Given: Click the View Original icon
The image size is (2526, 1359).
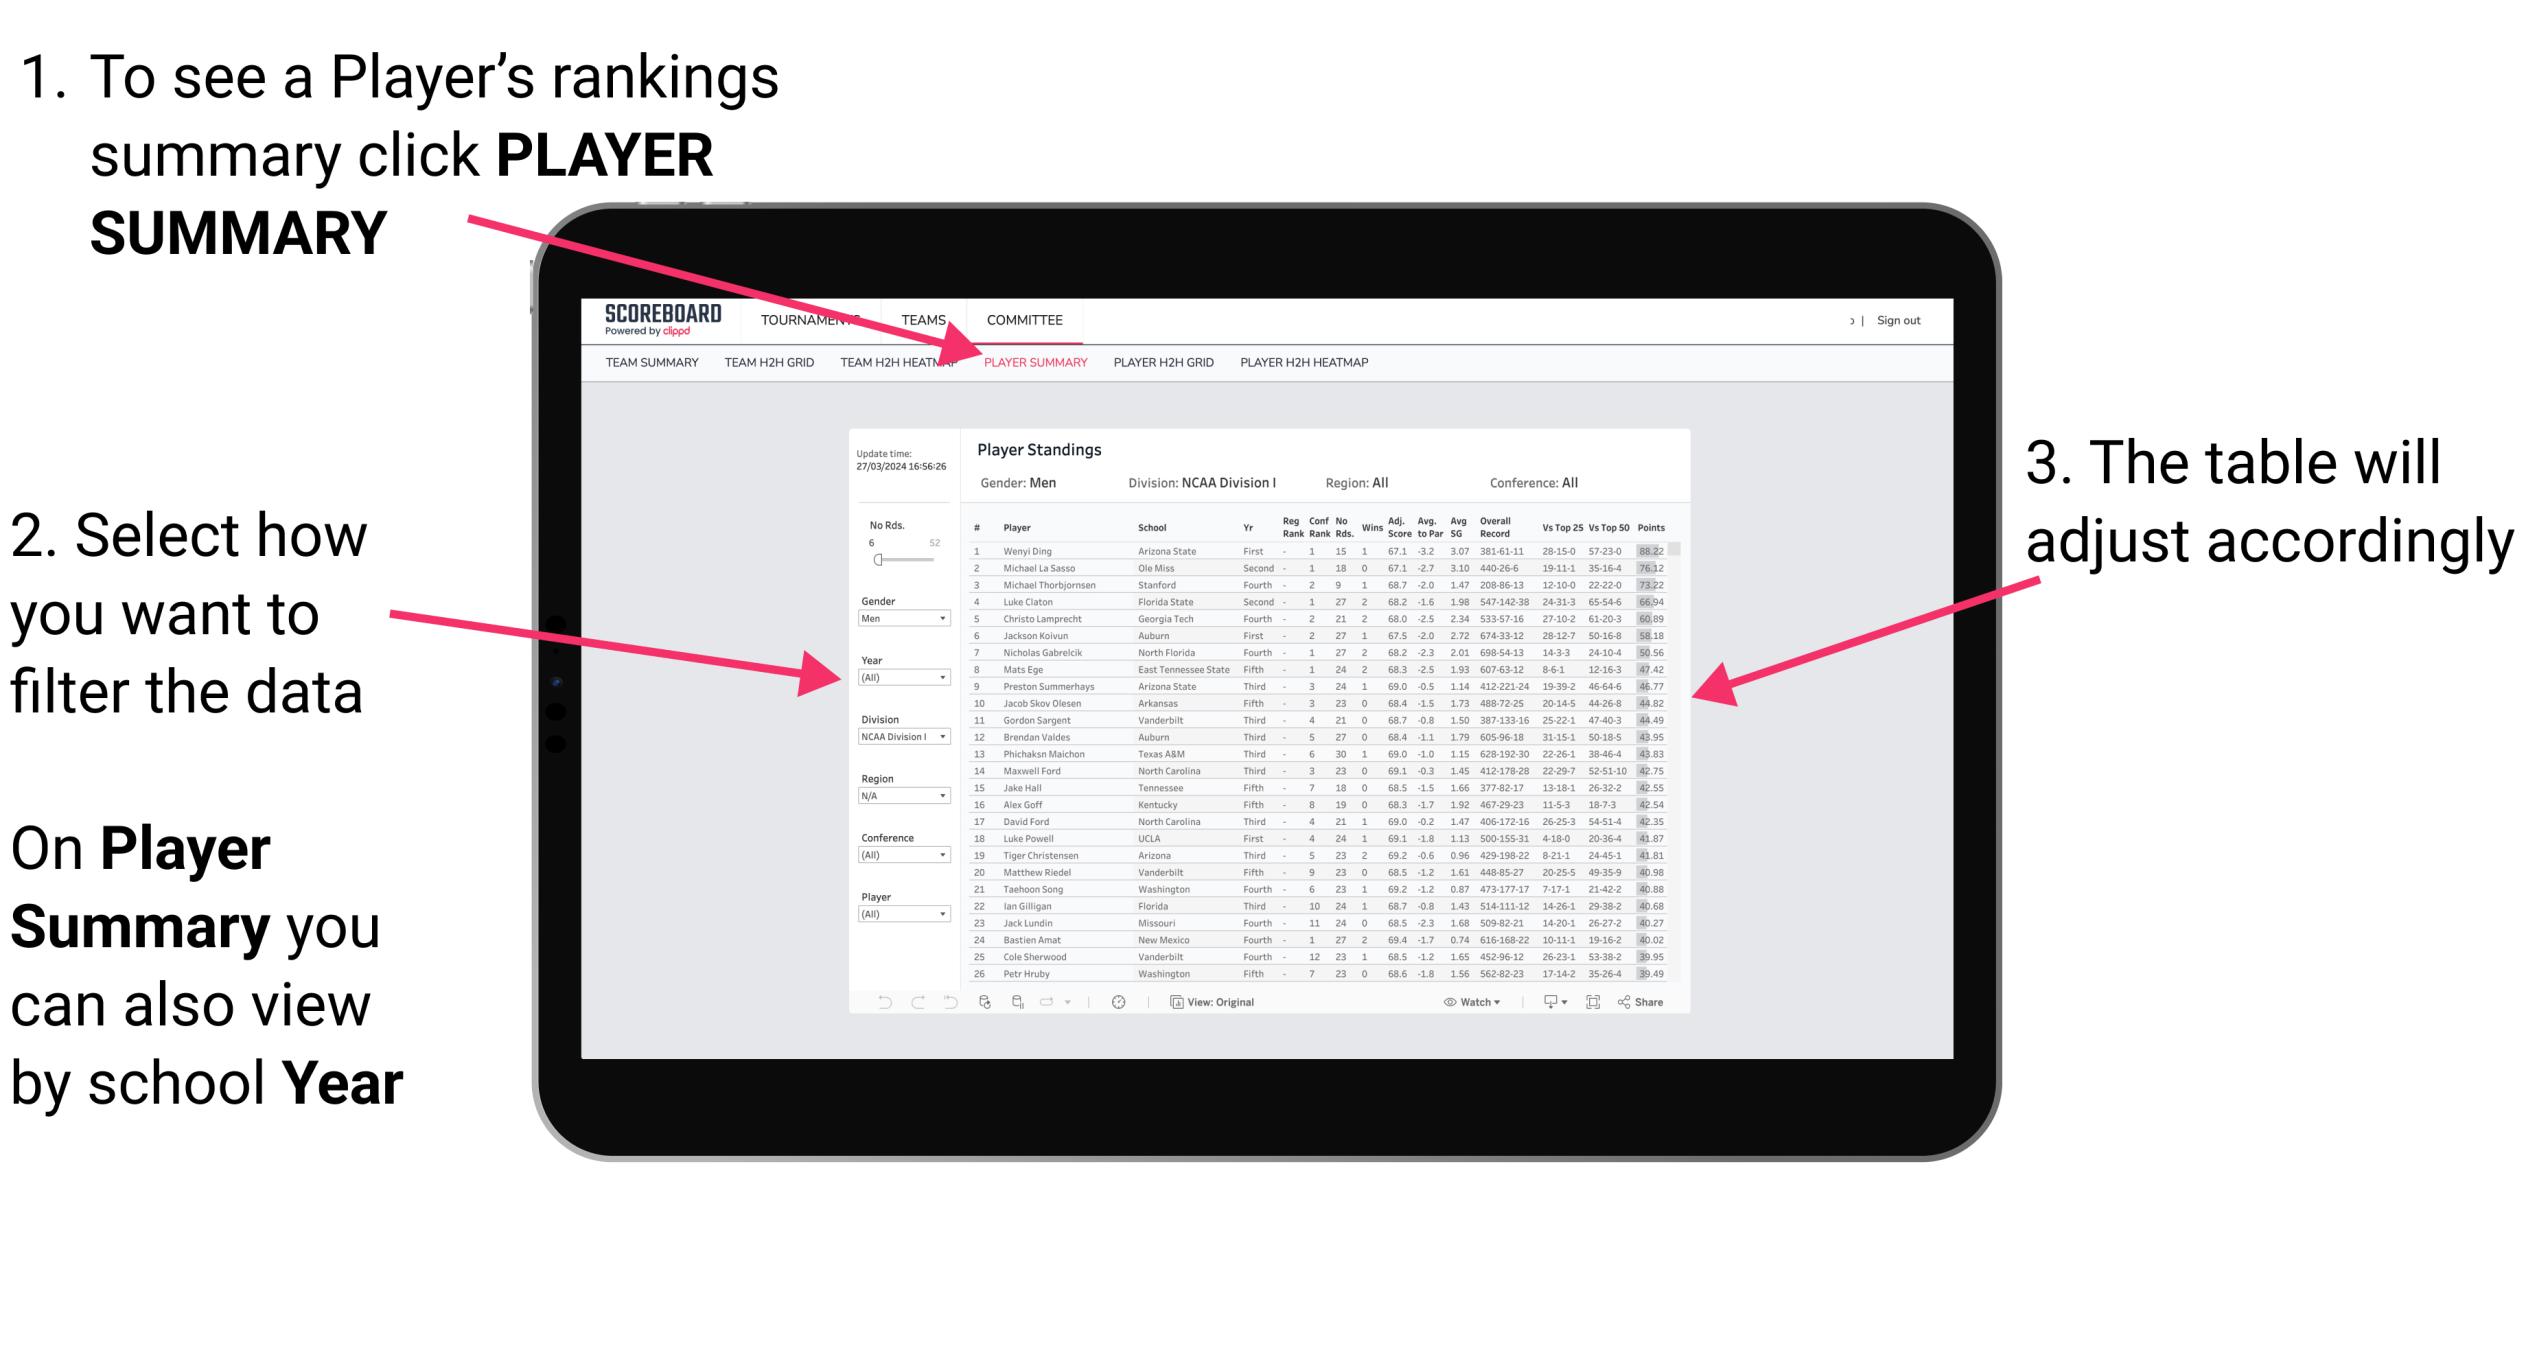Looking at the screenshot, I should pos(1171,1001).
